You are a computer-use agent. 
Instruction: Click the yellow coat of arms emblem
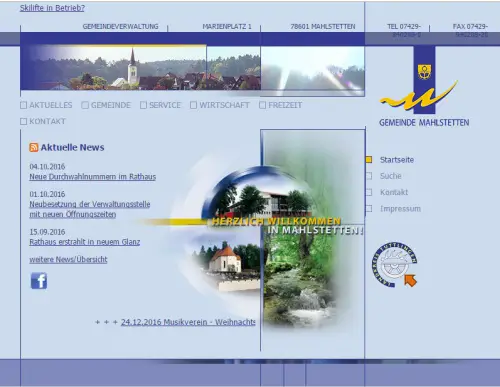coord(424,72)
